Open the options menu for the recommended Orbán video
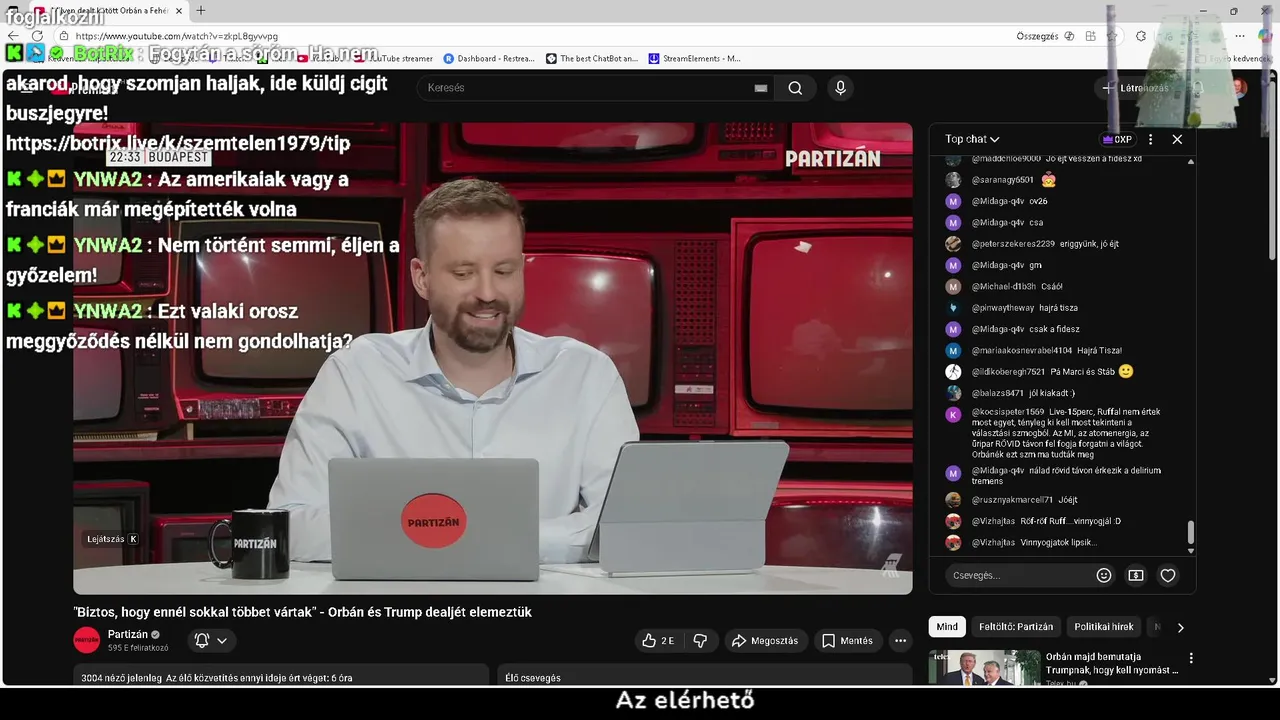1280x720 pixels. click(1191, 659)
